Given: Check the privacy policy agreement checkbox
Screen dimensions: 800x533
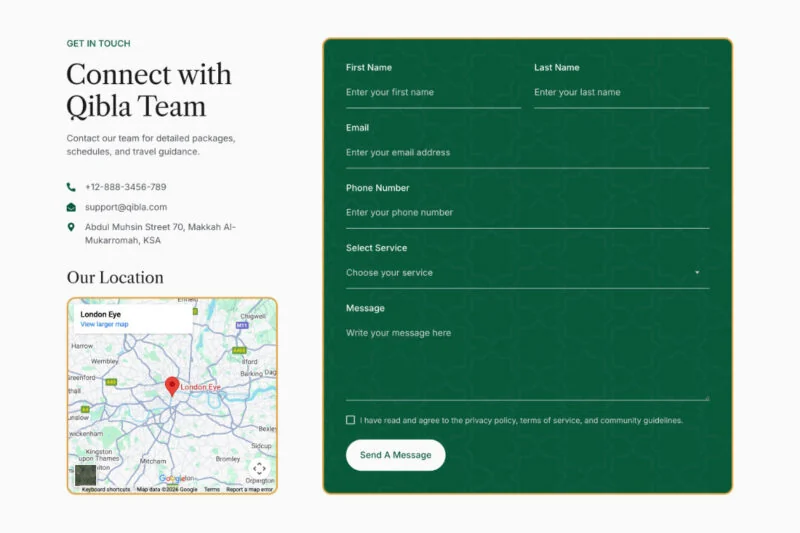Looking at the screenshot, I should 351,420.
